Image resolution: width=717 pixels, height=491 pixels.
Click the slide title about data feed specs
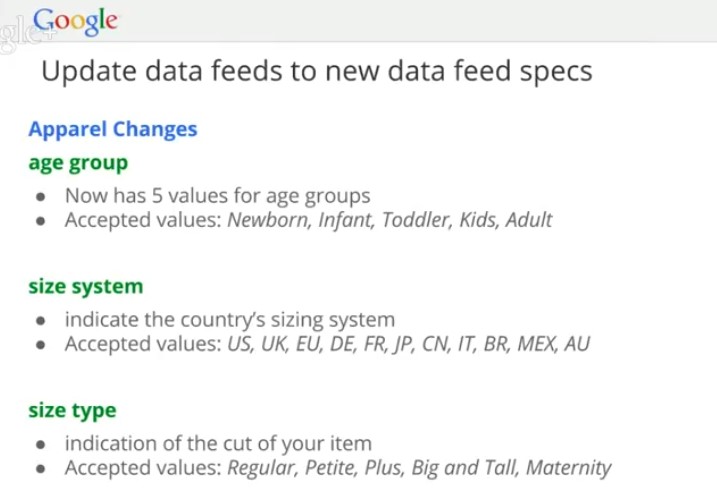pyautogui.click(x=316, y=71)
